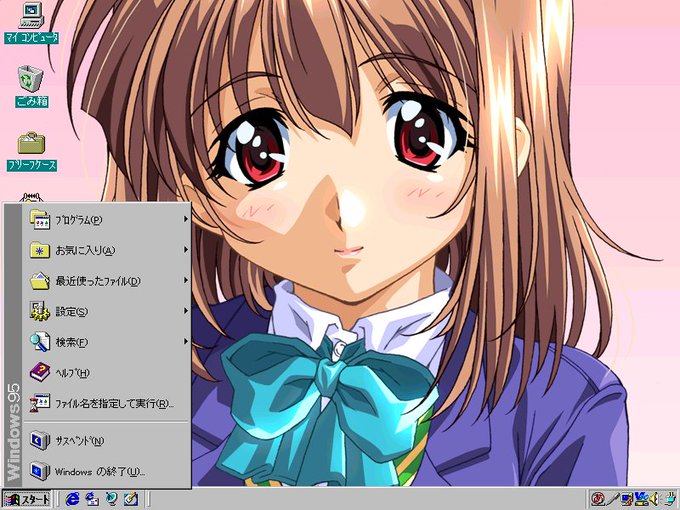Open the マイ コンピュータ desktop icon
Image resolution: width=680 pixels, height=510 pixels.
click(32, 23)
